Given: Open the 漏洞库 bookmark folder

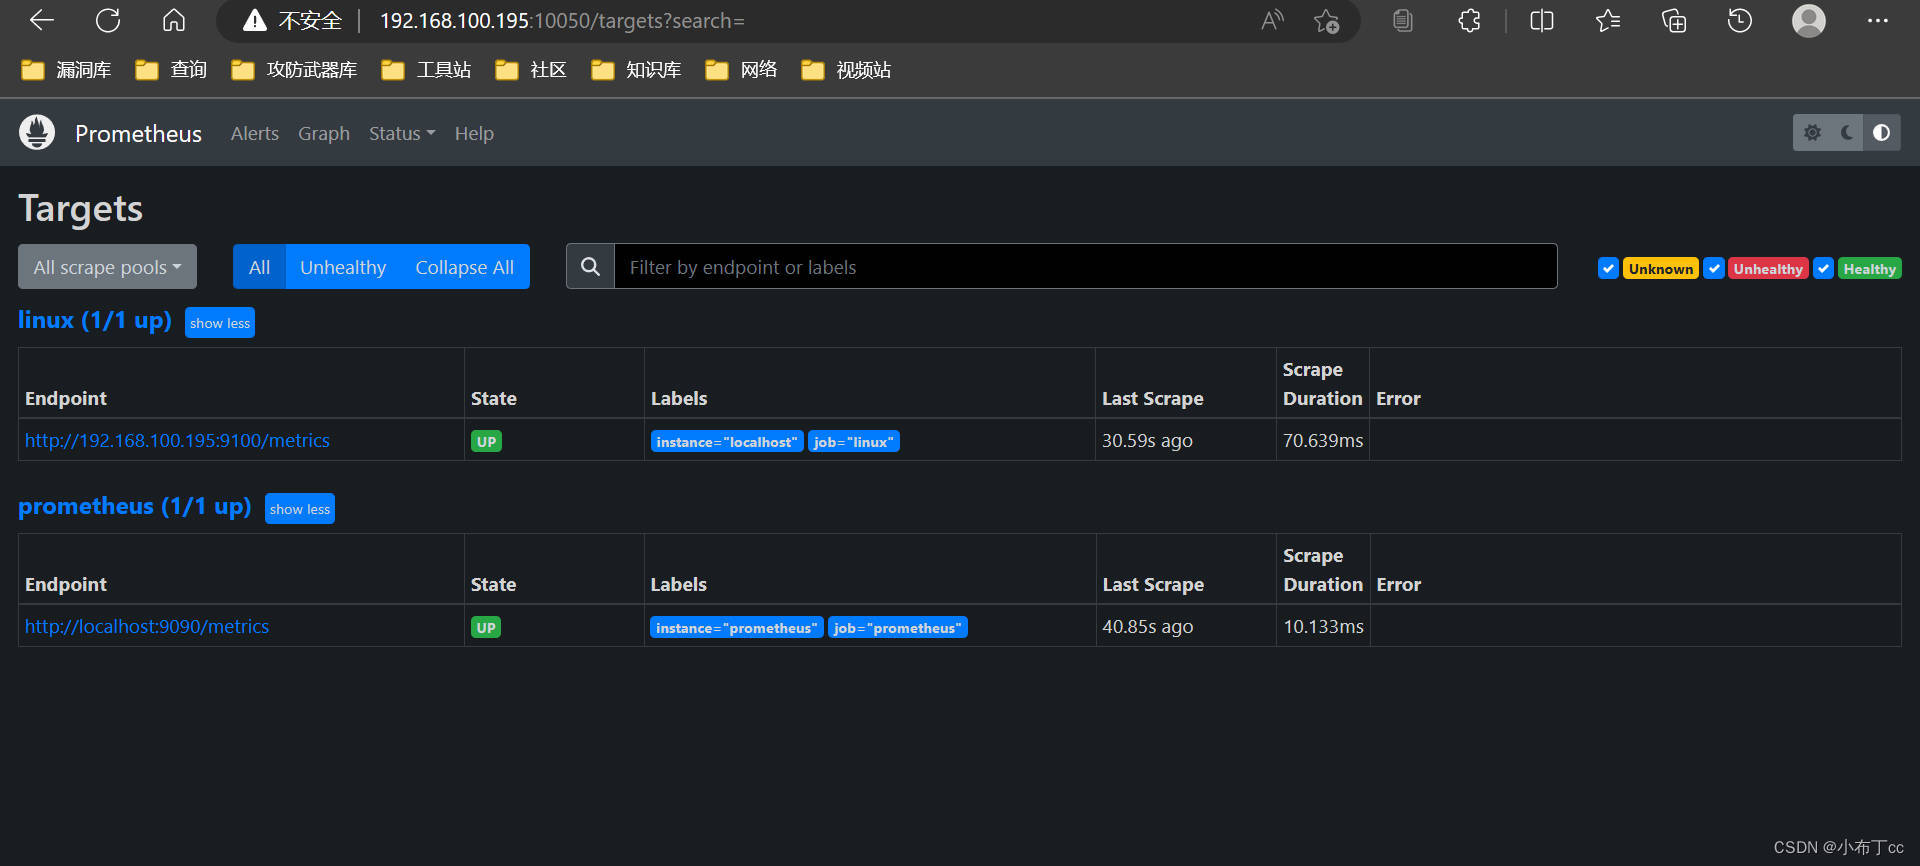Looking at the screenshot, I should [x=67, y=69].
